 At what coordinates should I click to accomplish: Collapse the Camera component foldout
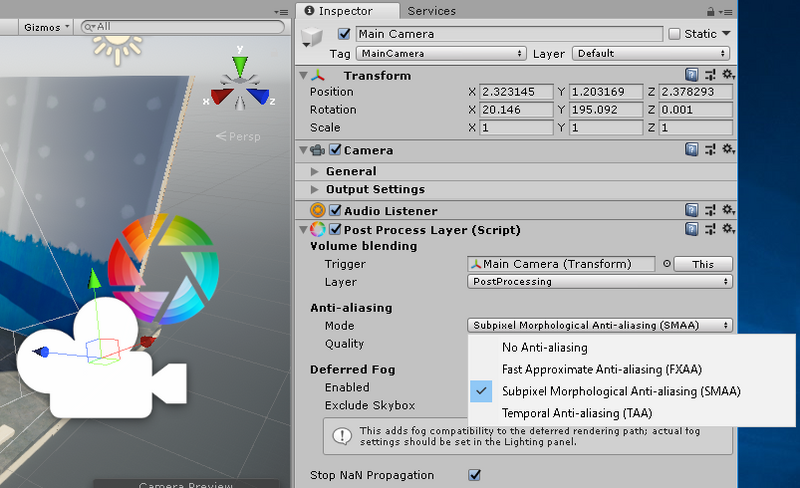[303, 150]
